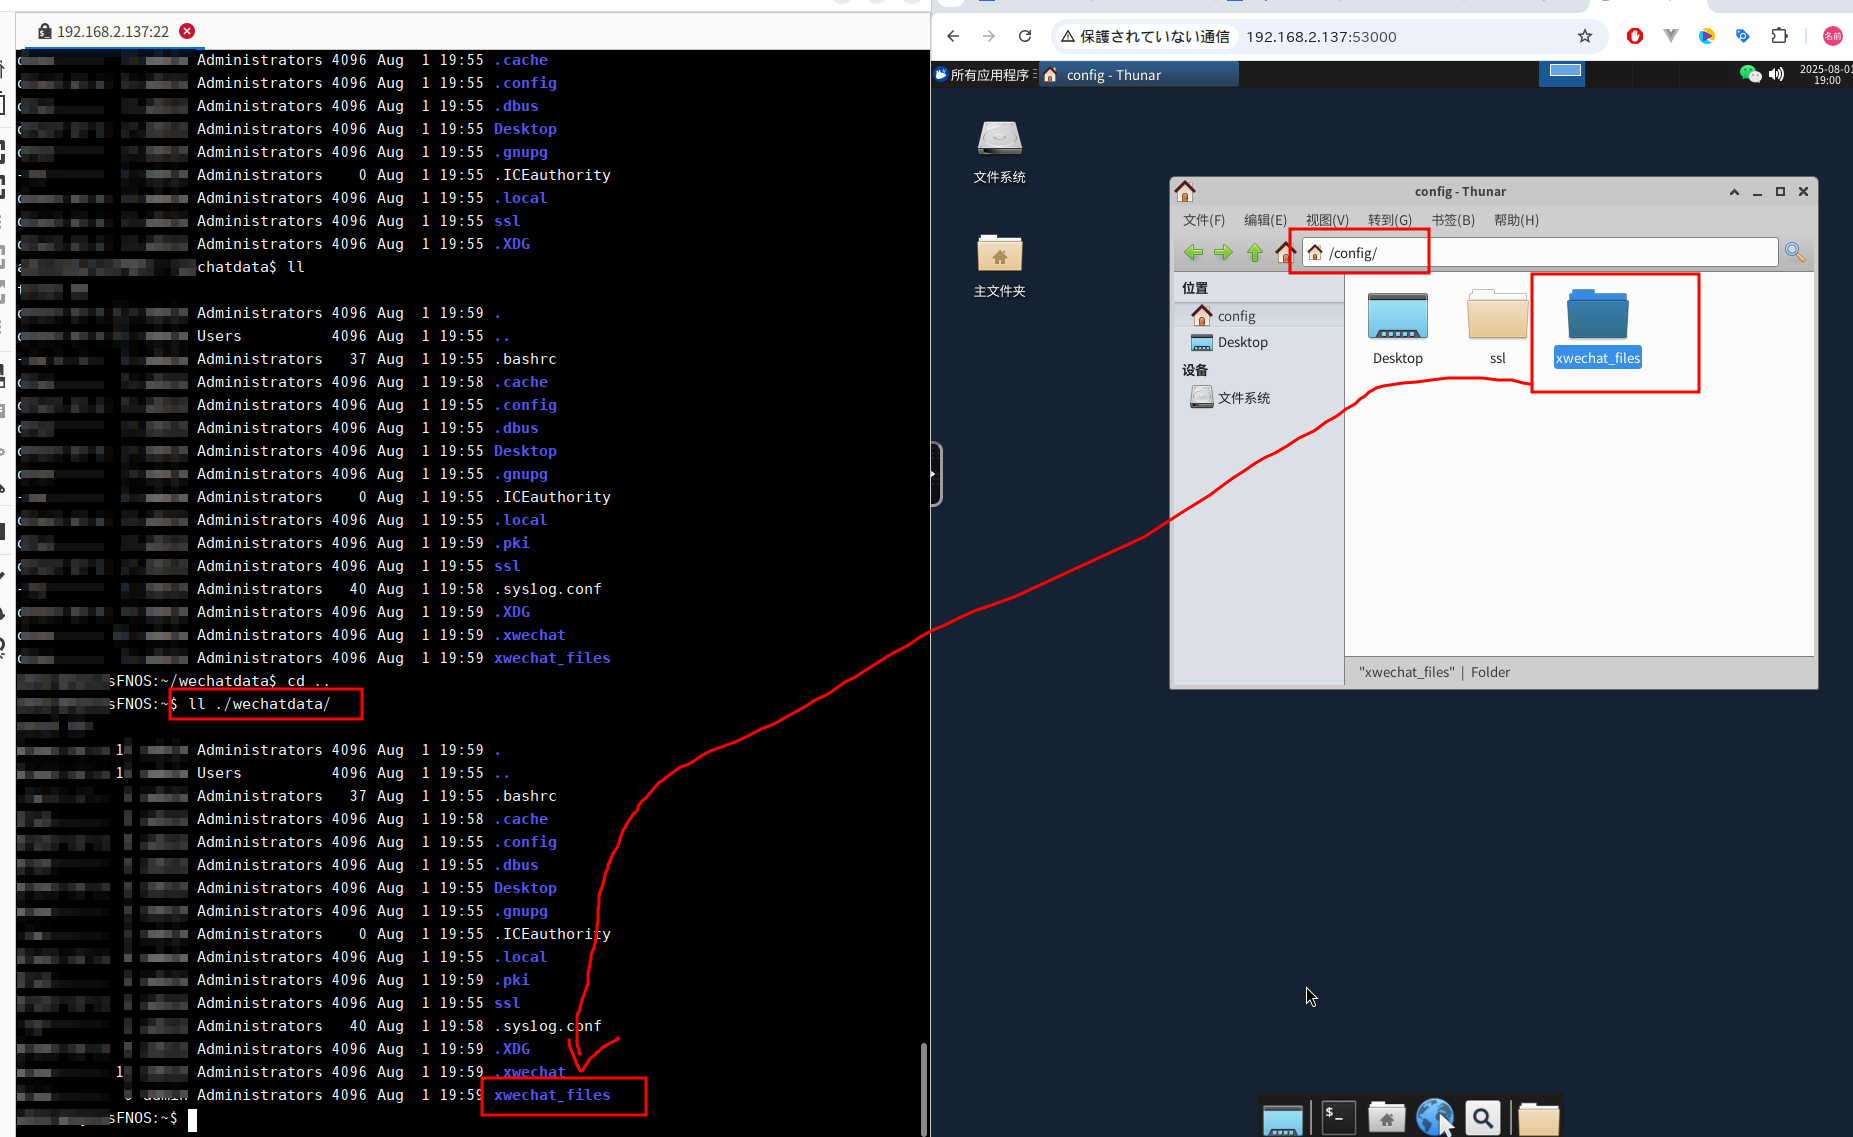Click the /config/ path location field
This screenshot has height=1137, width=1853.
1540,253
